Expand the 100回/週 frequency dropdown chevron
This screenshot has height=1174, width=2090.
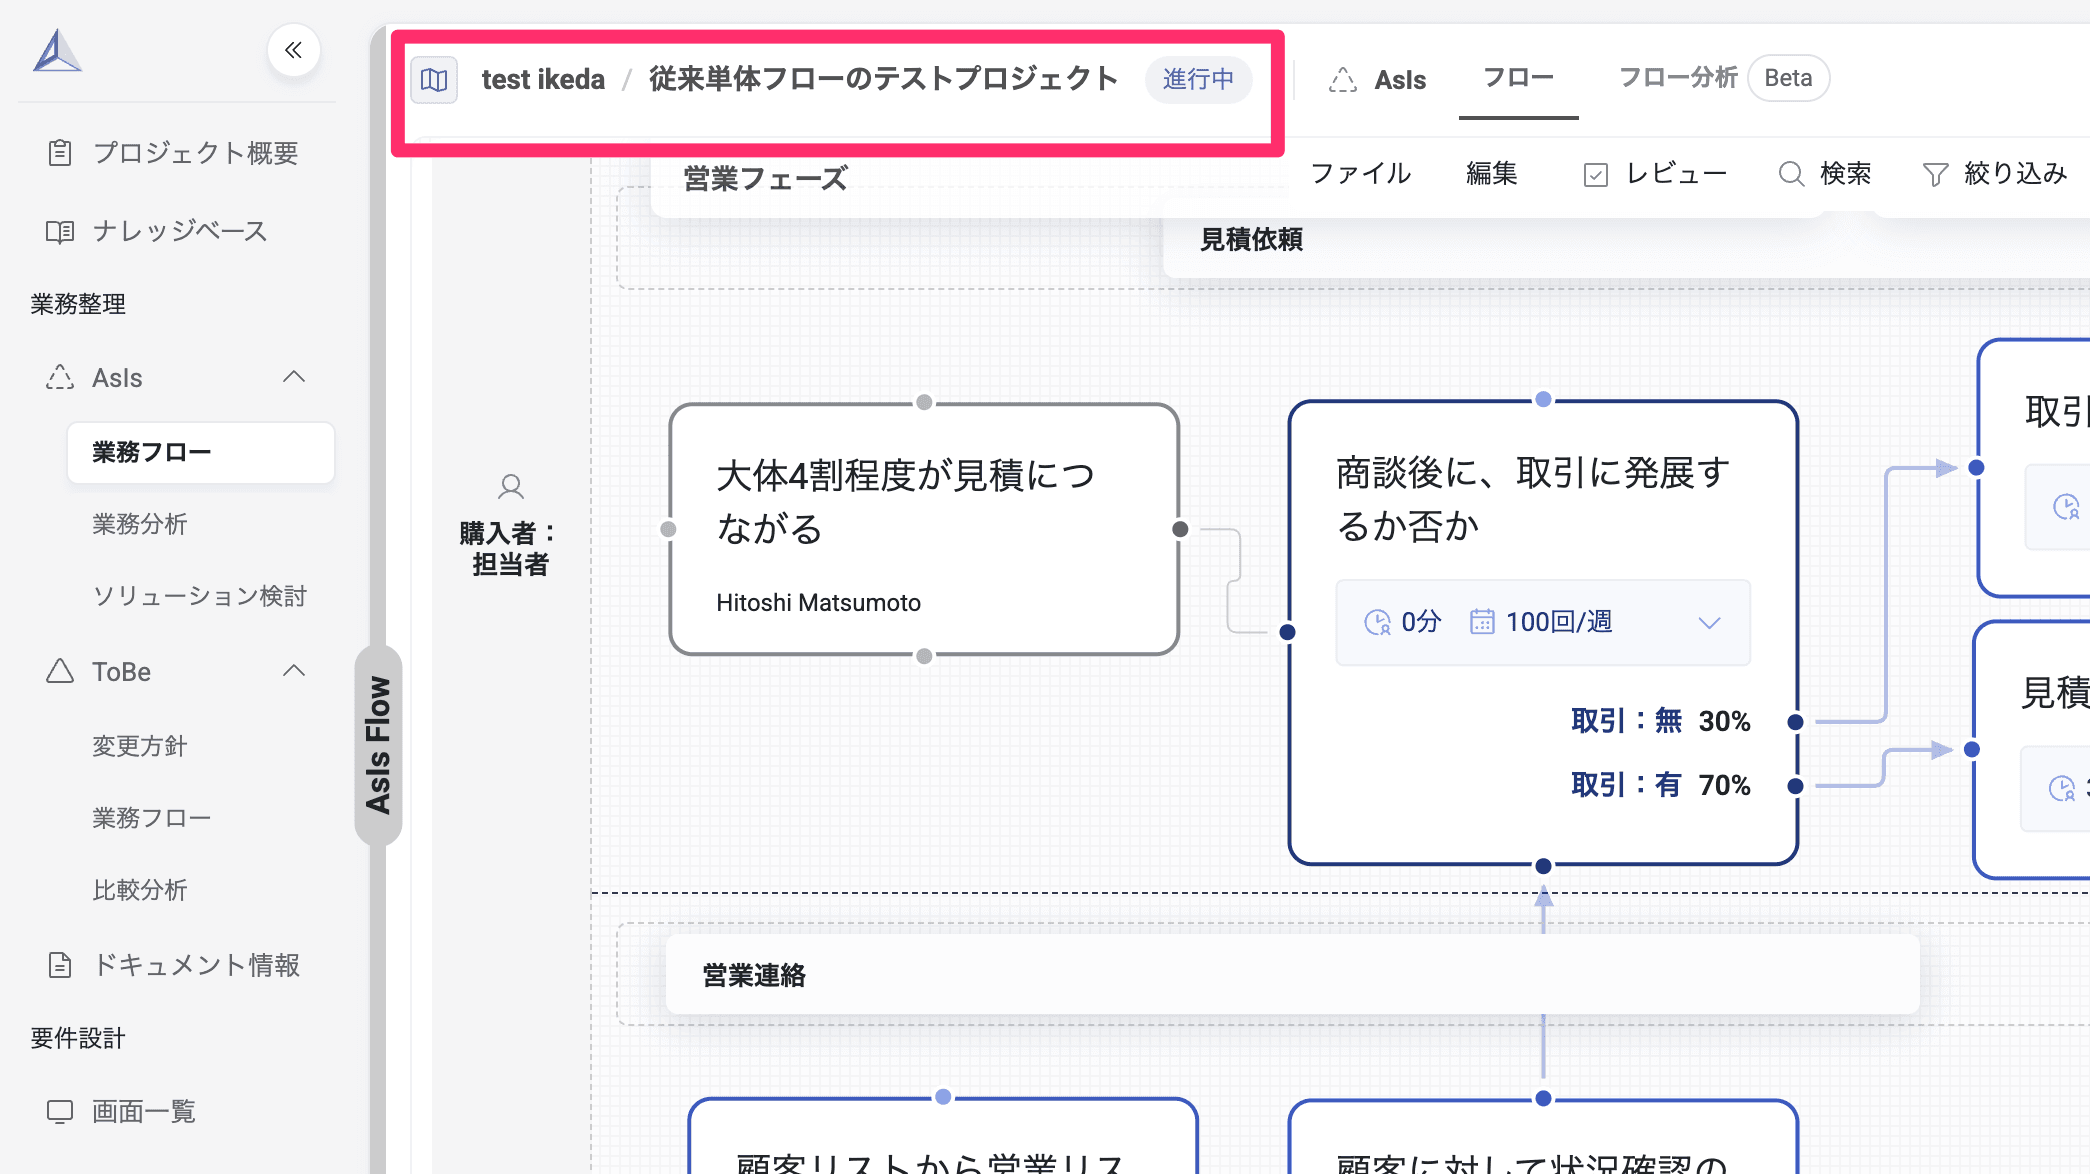click(1709, 622)
